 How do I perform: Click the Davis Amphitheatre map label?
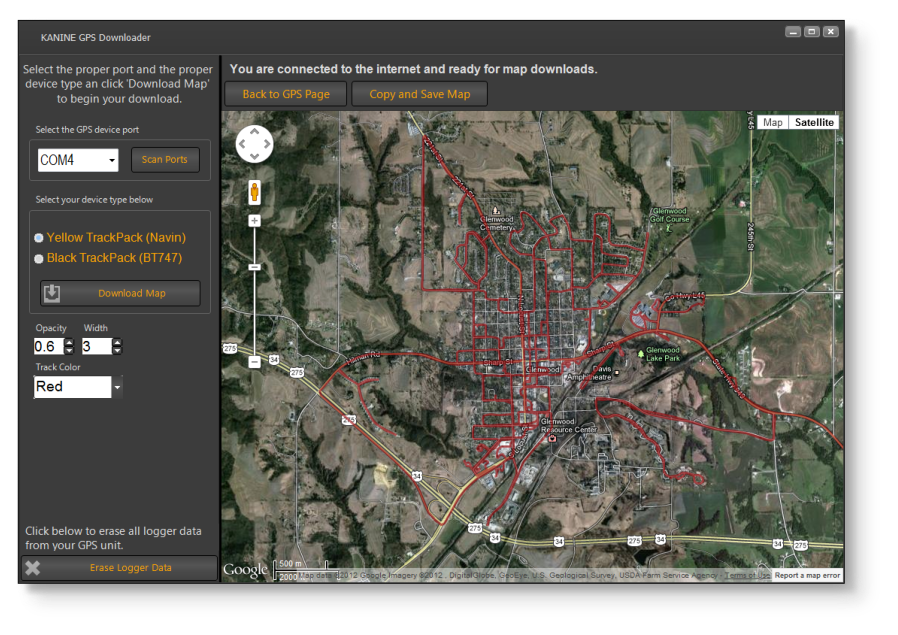point(589,373)
